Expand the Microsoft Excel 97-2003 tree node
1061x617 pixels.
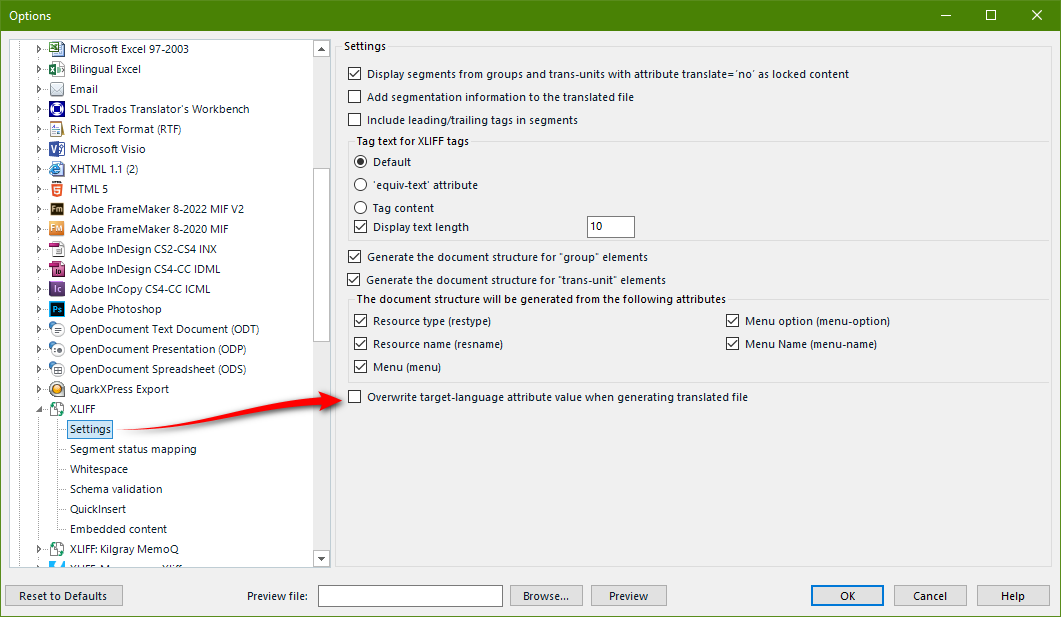point(39,49)
